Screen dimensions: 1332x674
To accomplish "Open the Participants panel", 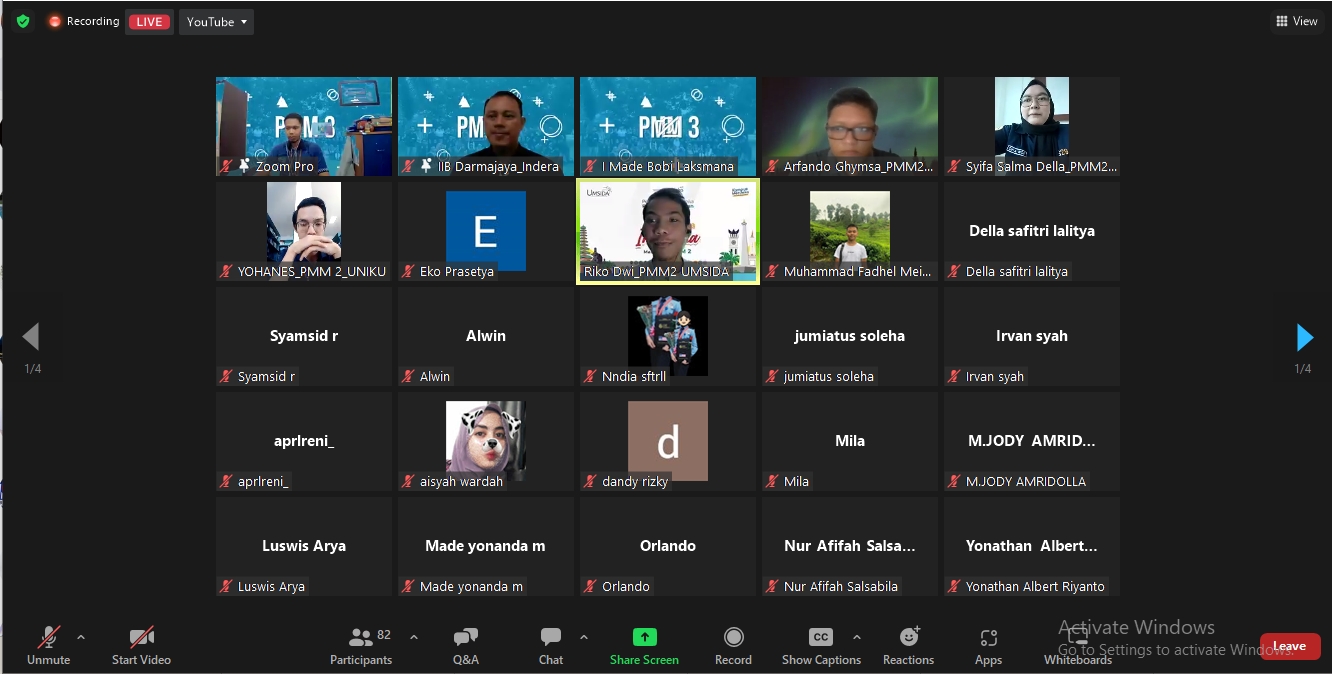I will click(361, 646).
